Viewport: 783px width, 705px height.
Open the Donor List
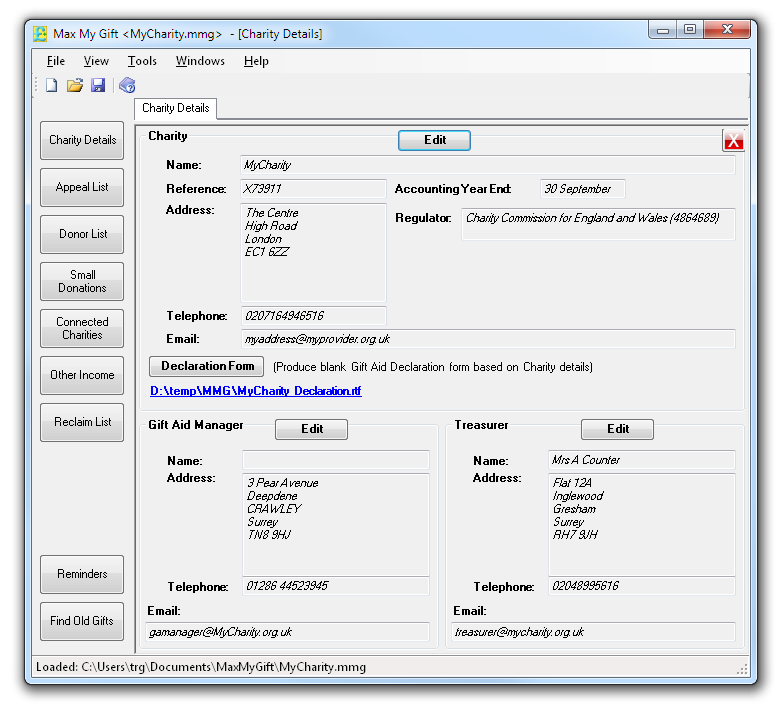pos(82,234)
